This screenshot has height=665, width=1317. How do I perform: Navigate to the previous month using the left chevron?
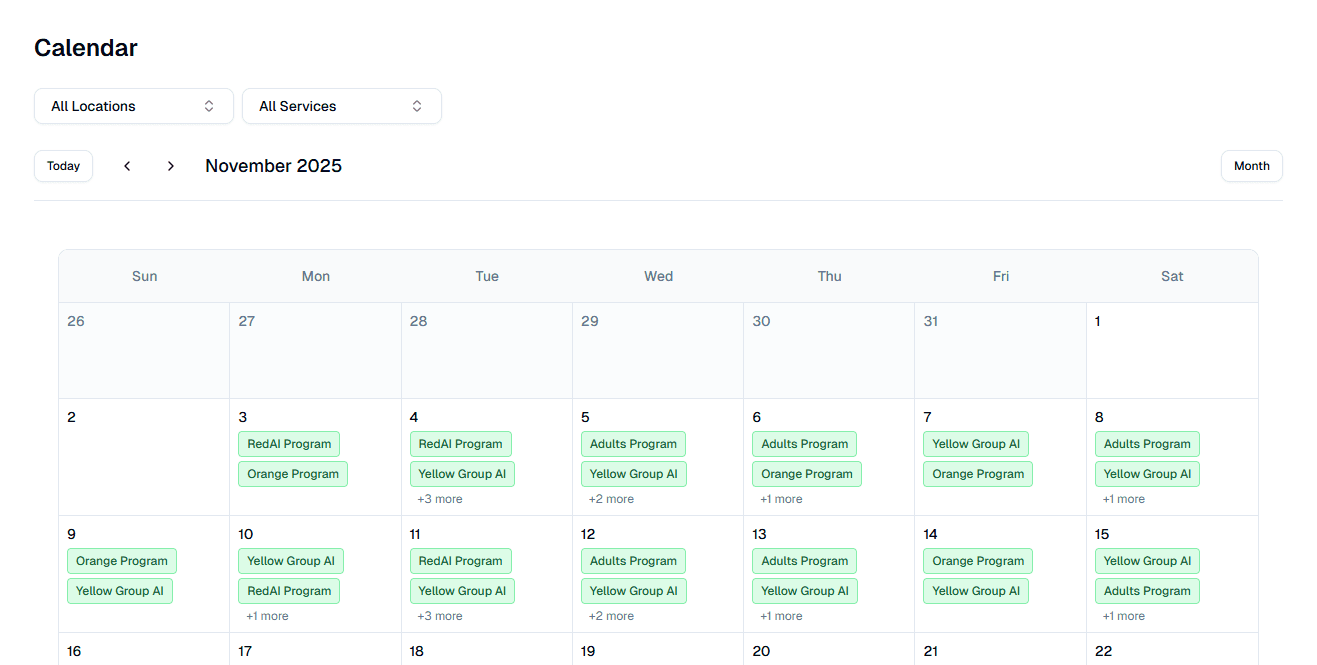point(127,165)
